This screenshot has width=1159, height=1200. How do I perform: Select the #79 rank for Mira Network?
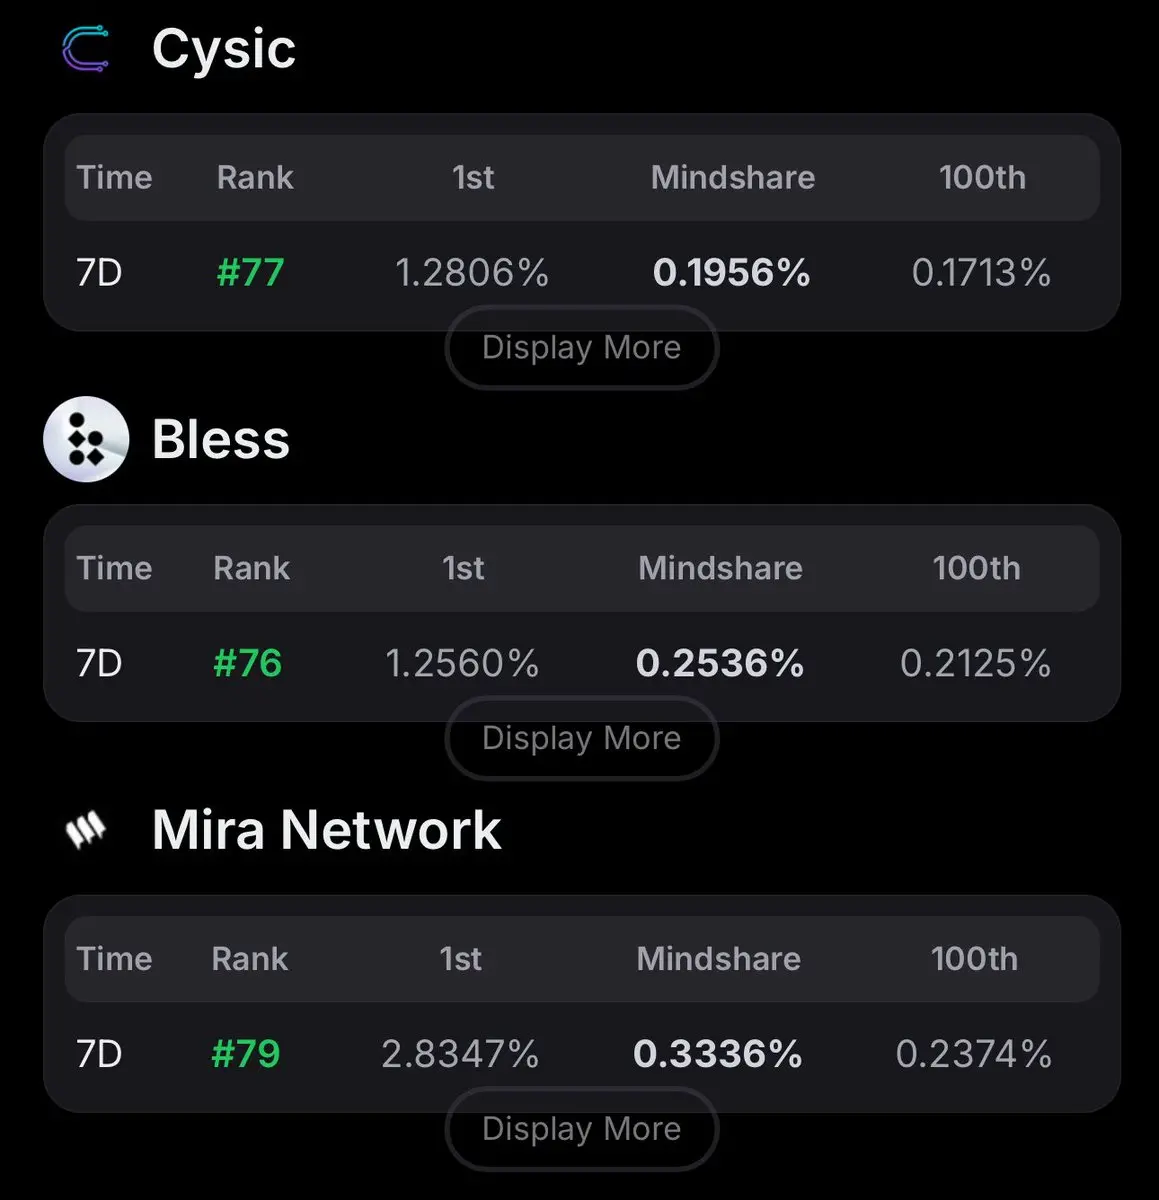pyautogui.click(x=246, y=1054)
